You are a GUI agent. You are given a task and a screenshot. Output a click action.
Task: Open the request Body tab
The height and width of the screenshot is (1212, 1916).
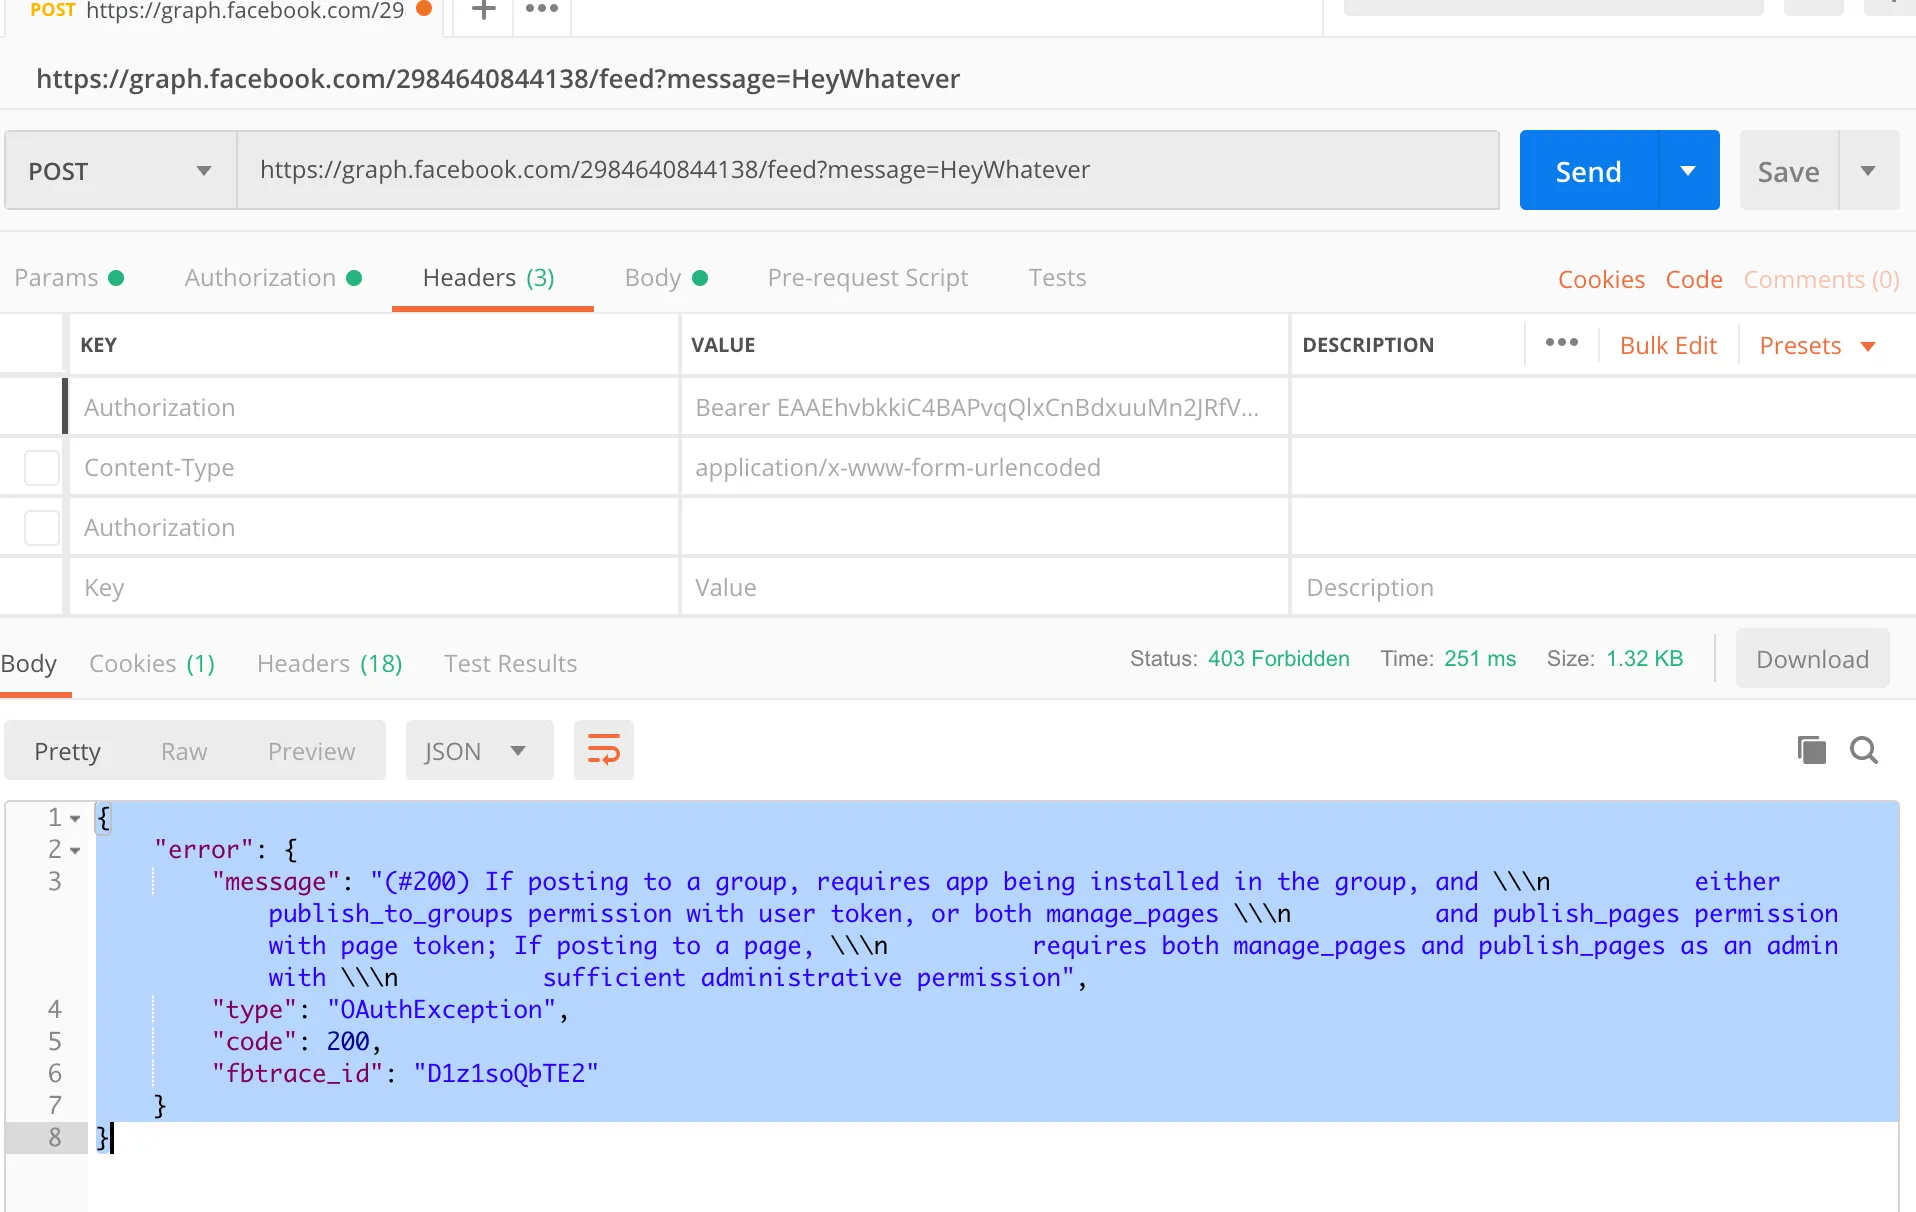(666, 278)
